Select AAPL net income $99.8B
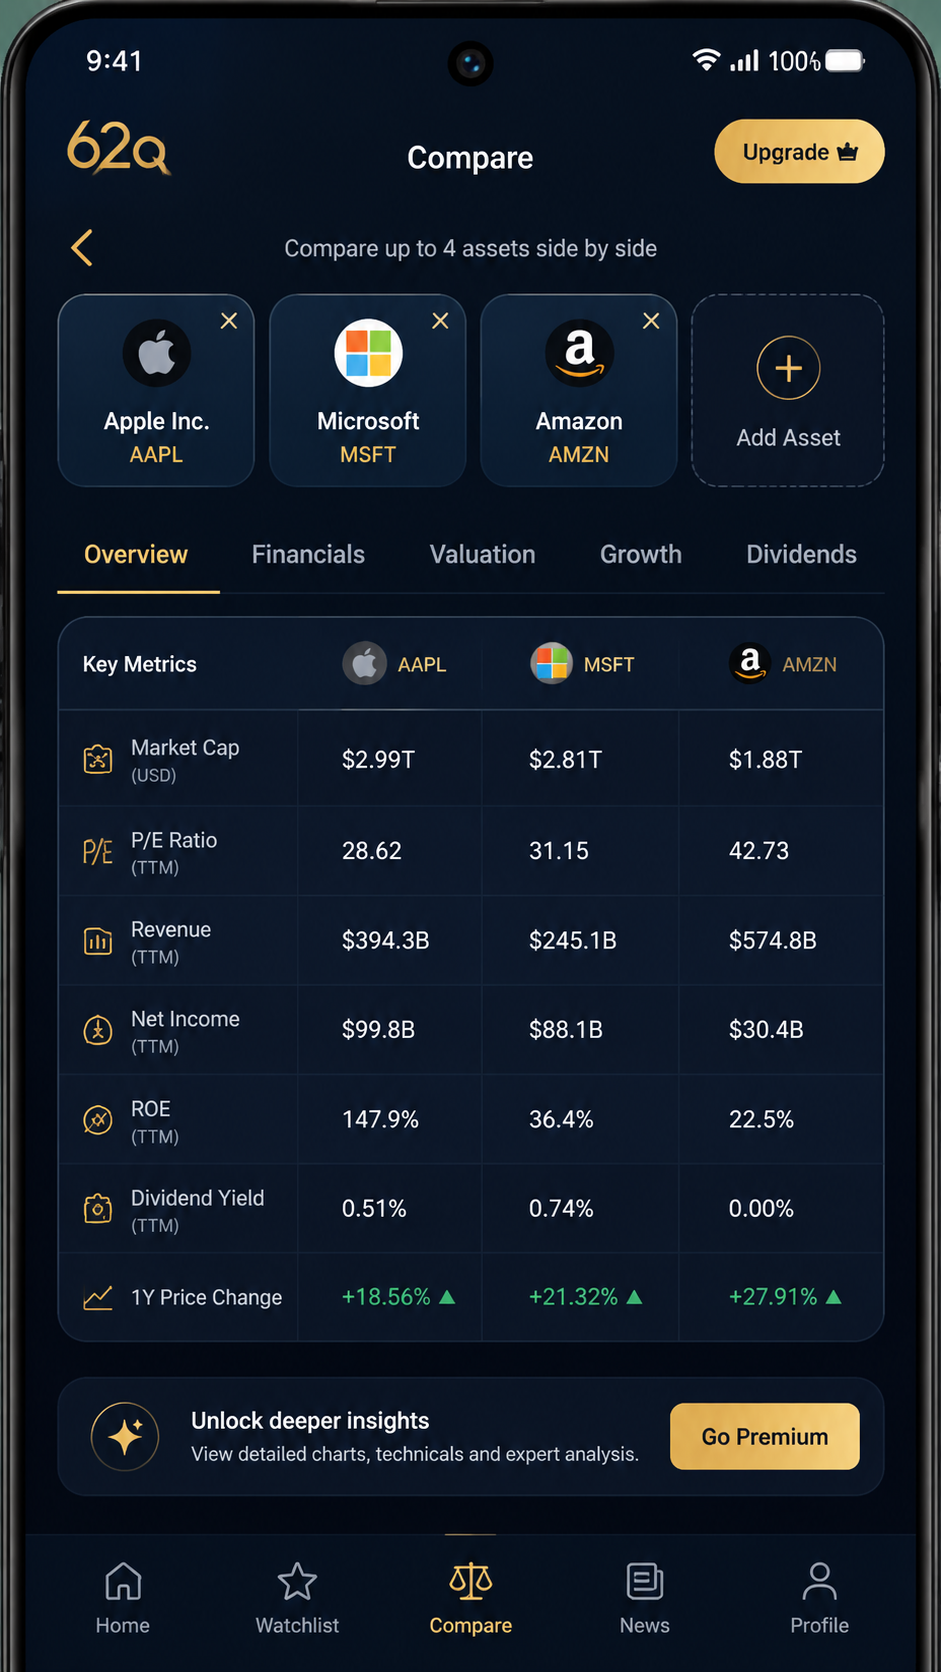This screenshot has width=941, height=1672. [378, 1030]
